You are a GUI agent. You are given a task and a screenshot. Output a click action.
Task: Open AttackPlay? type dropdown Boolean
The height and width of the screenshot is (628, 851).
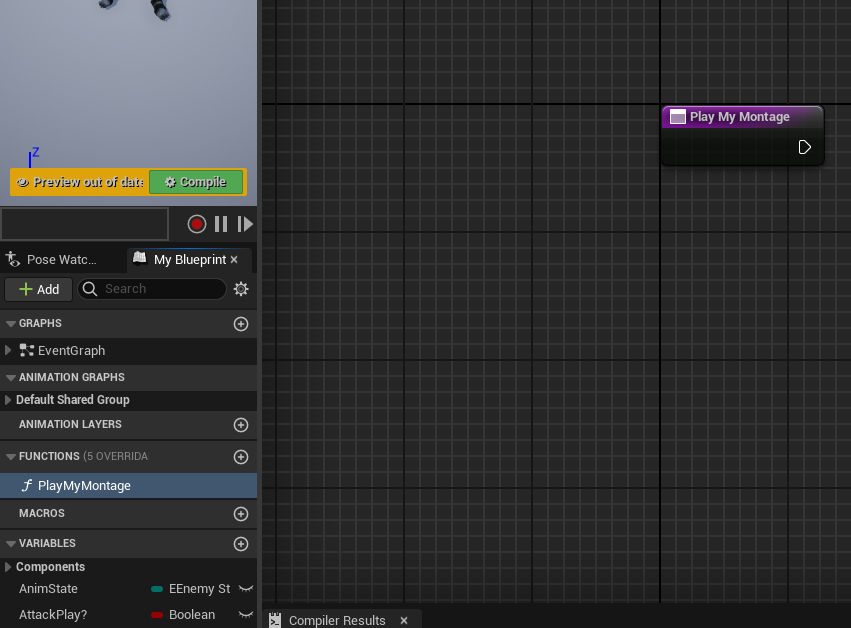pyautogui.click(x=183, y=615)
